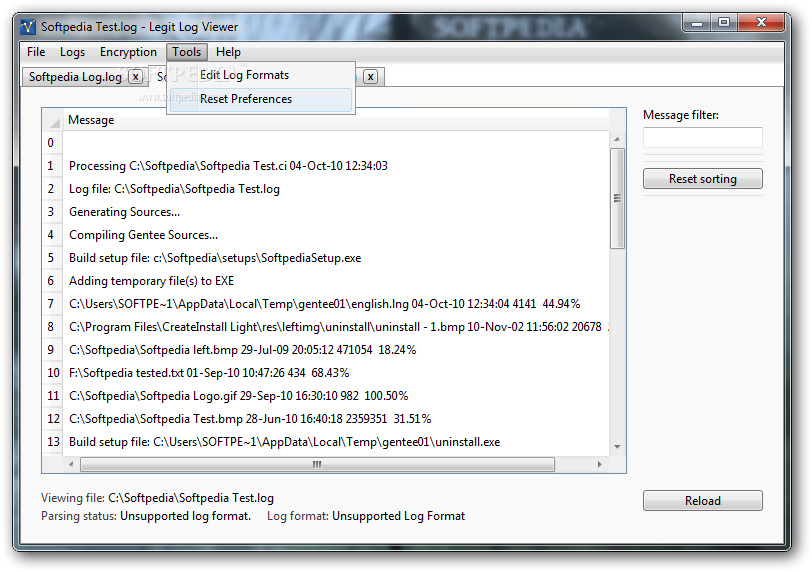Screen dimensions: 812x572
Task: Switch to Softpedia Log.log tab
Action: click(75, 77)
